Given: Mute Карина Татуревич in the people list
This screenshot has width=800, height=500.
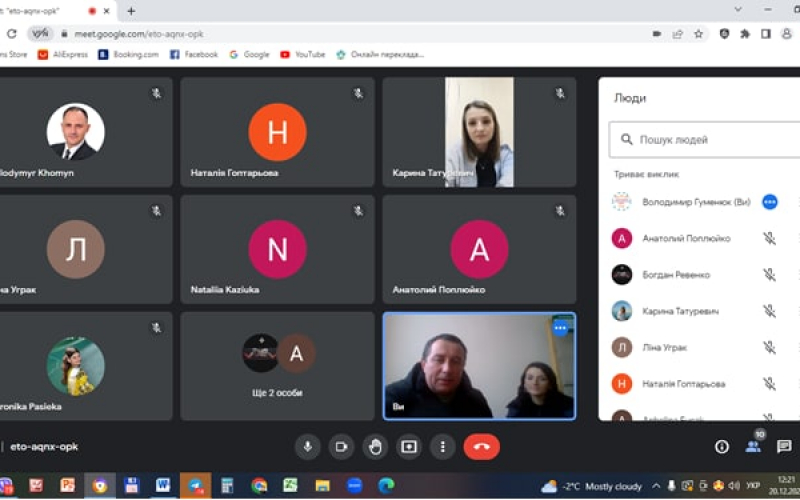Looking at the screenshot, I should (769, 311).
